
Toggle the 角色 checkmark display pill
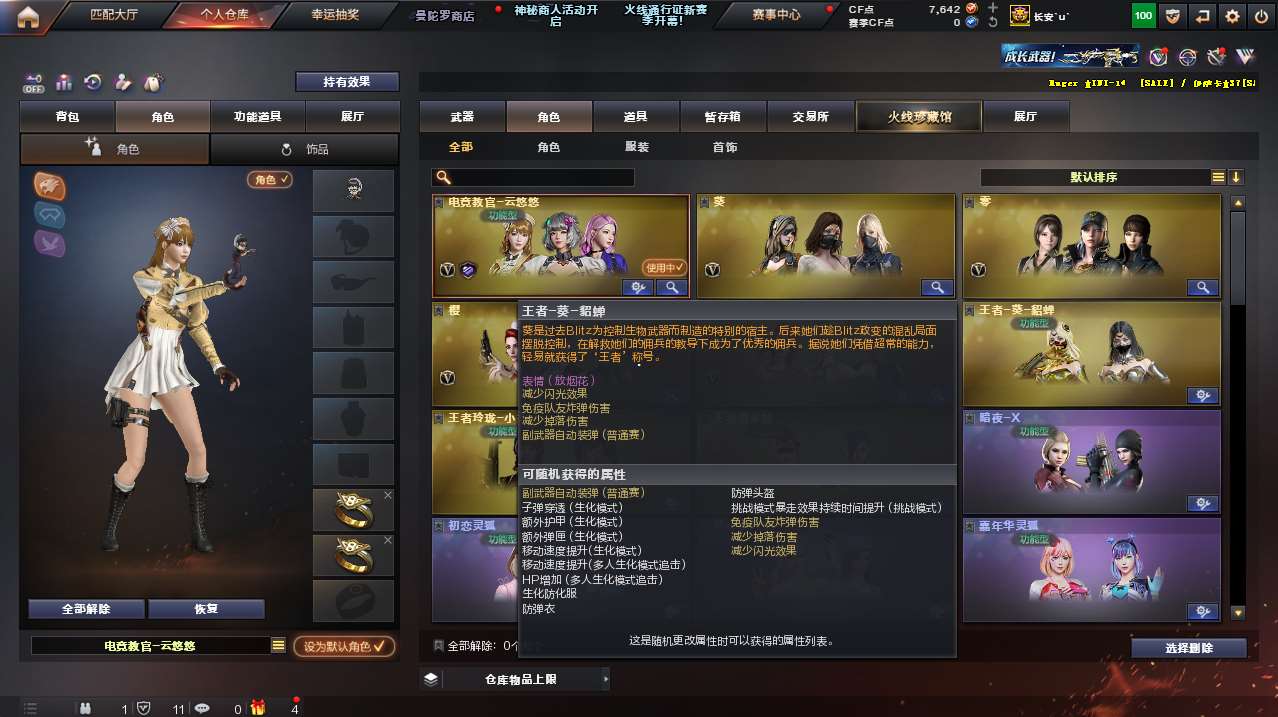(270, 179)
